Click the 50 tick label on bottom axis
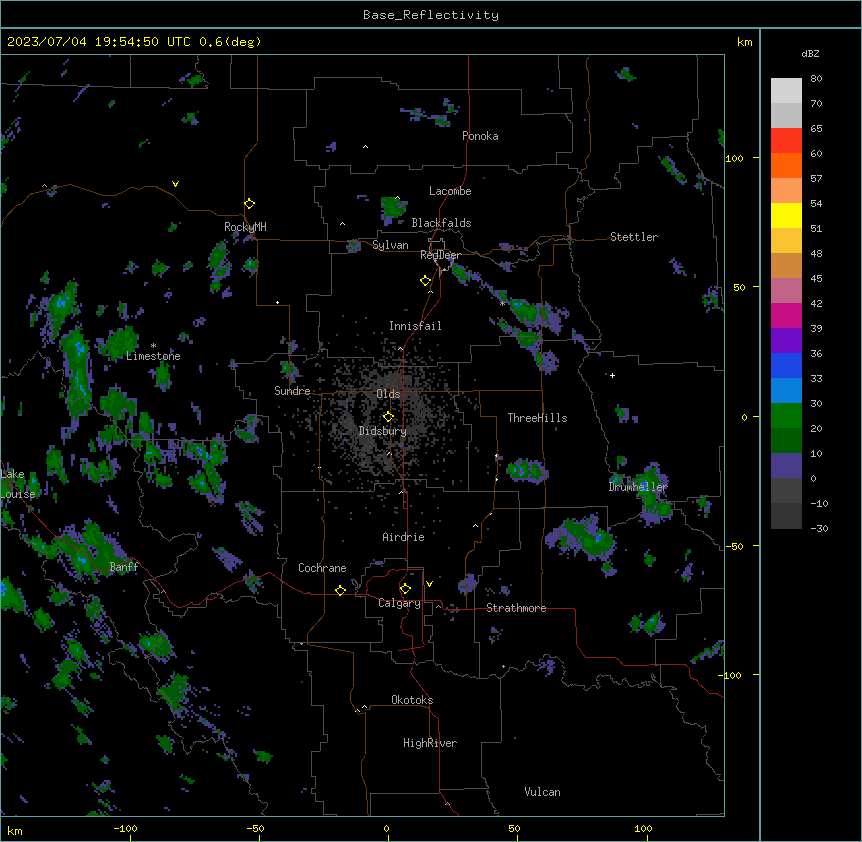This screenshot has width=862, height=842. pyautogui.click(x=514, y=828)
